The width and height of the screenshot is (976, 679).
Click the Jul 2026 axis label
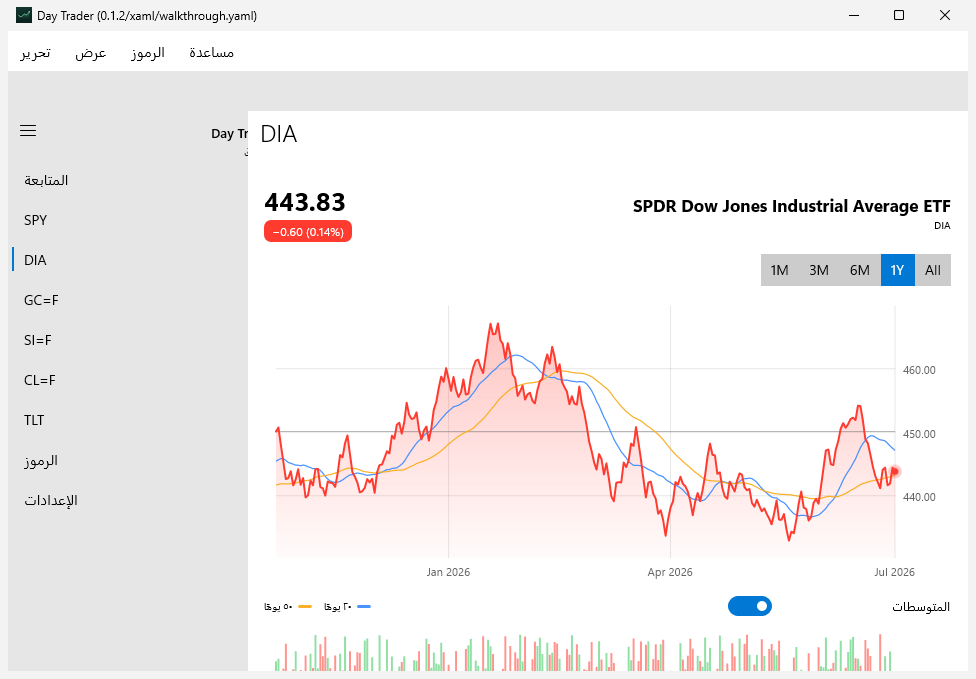click(894, 572)
